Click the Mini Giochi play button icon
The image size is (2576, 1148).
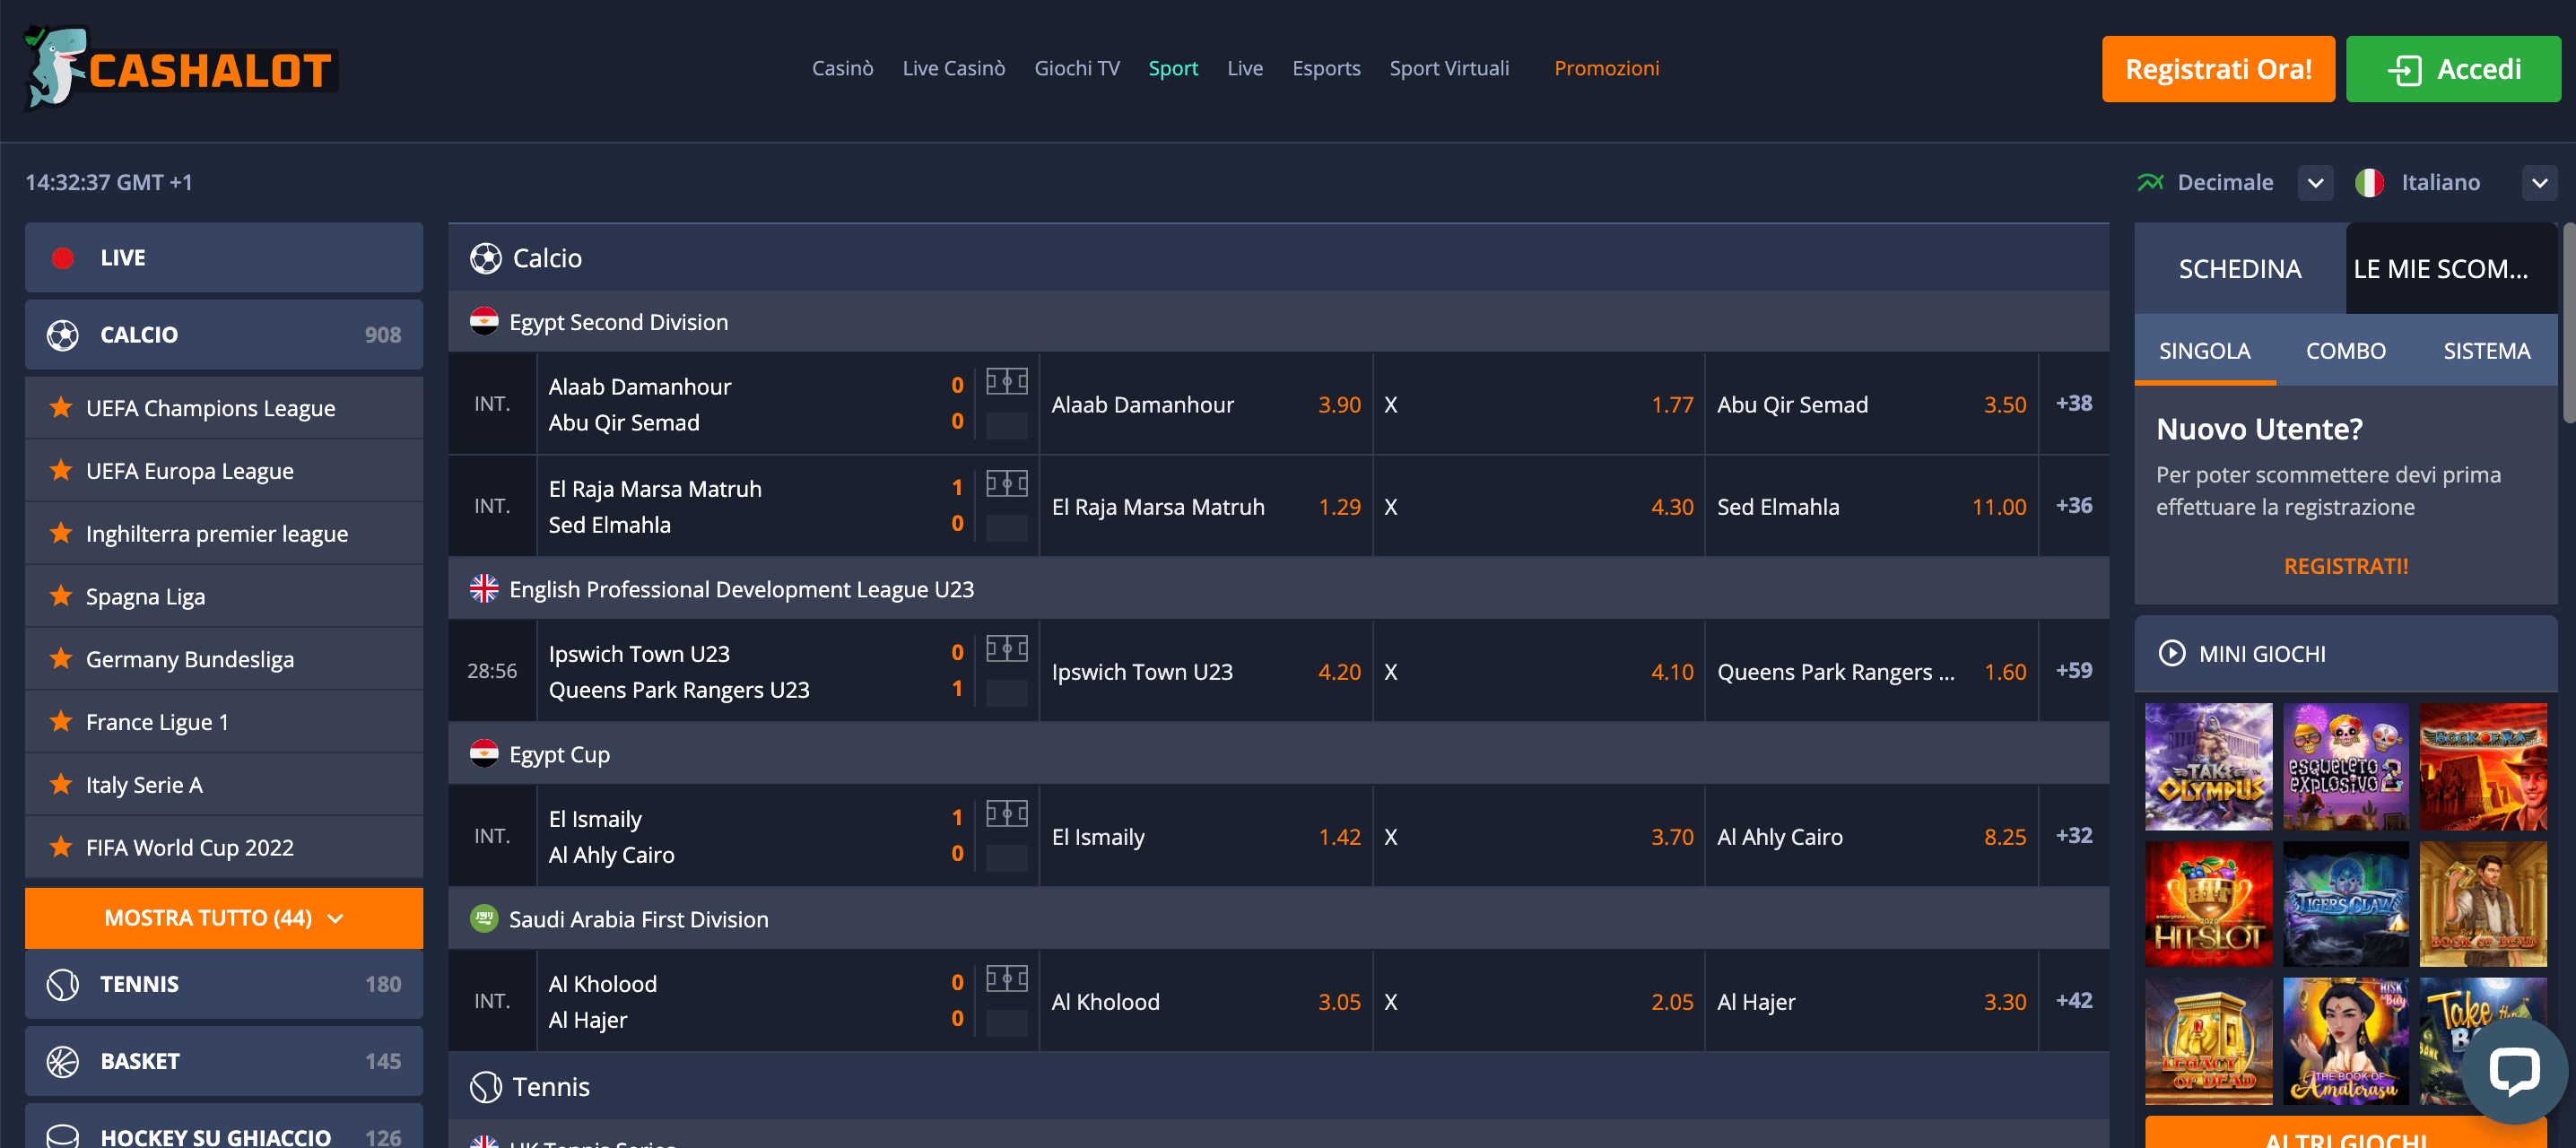click(2171, 654)
